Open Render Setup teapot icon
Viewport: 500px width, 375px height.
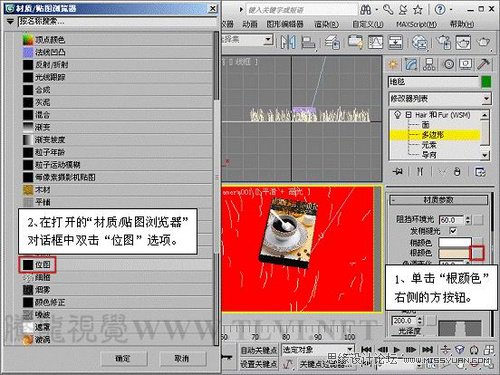443,42
